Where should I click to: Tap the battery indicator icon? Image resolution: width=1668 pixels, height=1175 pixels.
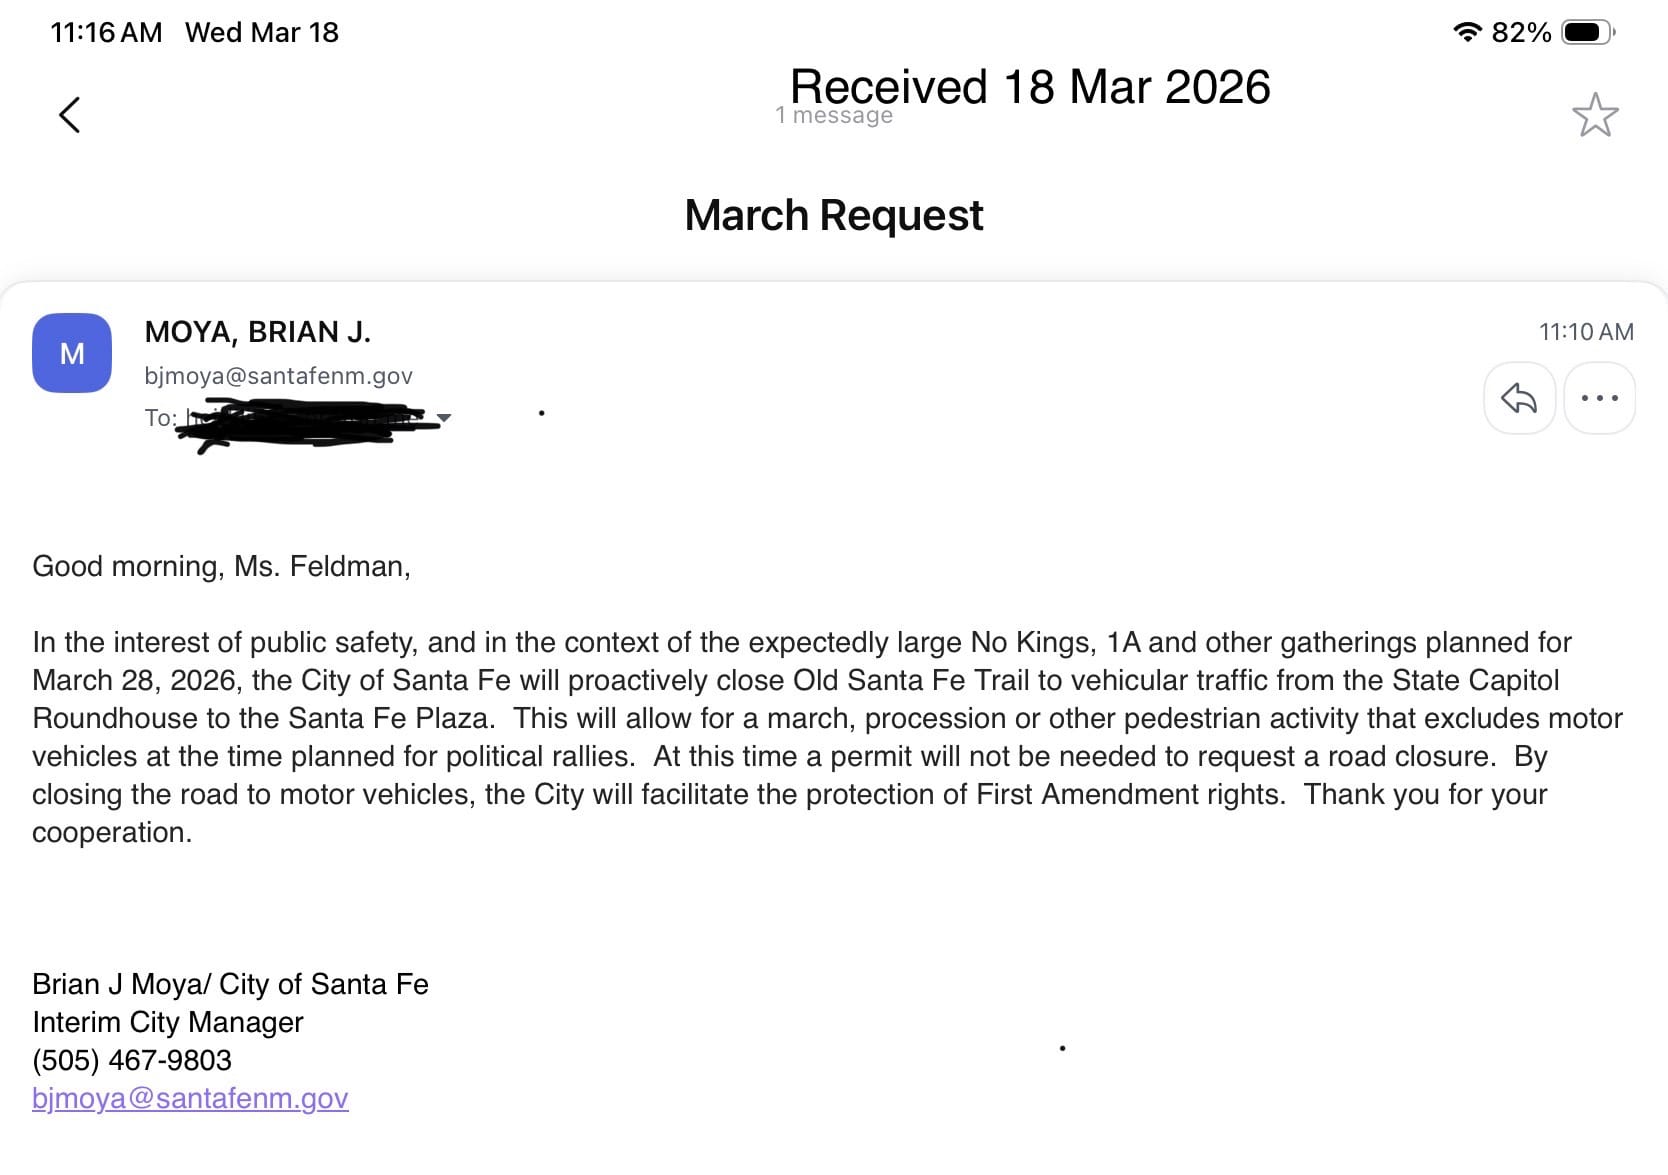[1588, 32]
